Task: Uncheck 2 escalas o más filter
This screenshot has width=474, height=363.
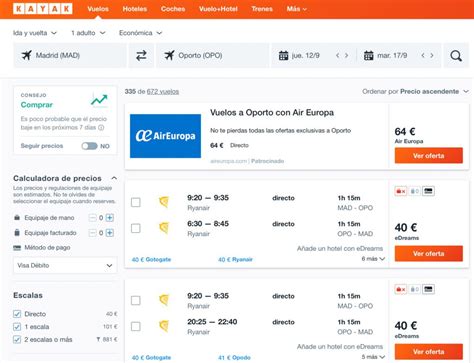Action: [17, 339]
